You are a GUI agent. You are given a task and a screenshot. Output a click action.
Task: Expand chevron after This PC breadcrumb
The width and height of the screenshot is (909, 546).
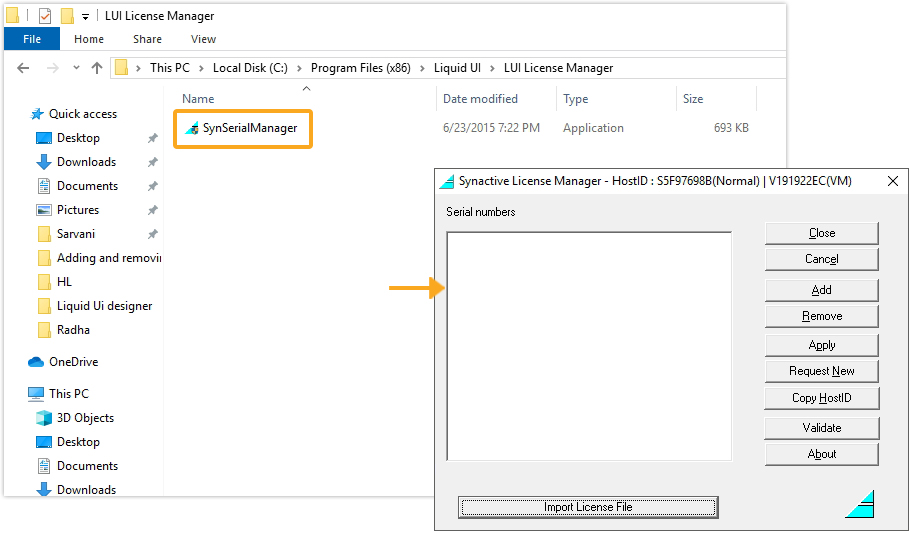coord(201,68)
